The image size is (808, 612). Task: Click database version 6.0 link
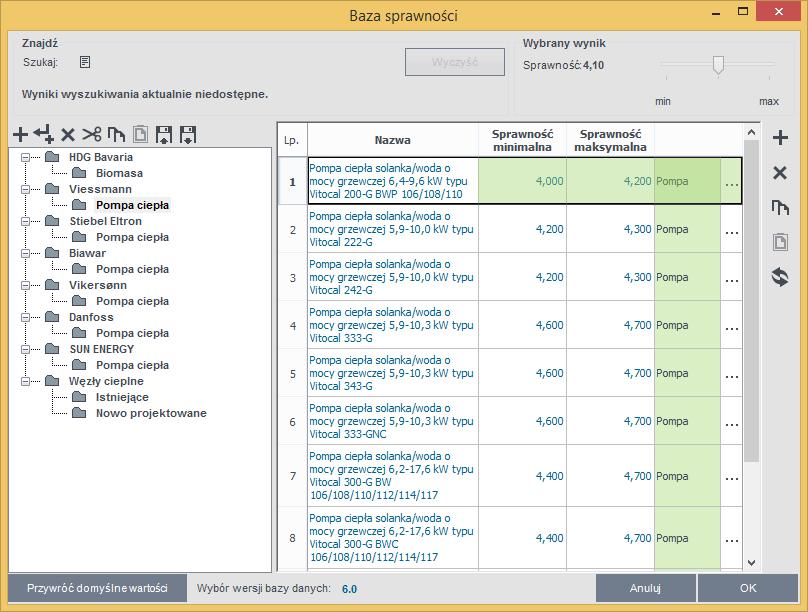(x=349, y=589)
